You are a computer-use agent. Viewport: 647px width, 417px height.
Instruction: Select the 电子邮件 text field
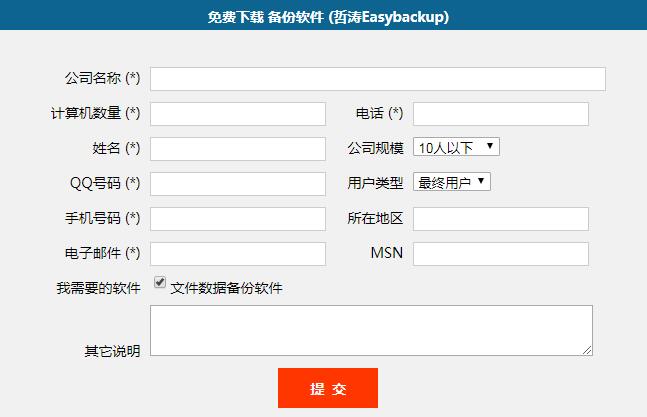pyautogui.click(x=238, y=254)
